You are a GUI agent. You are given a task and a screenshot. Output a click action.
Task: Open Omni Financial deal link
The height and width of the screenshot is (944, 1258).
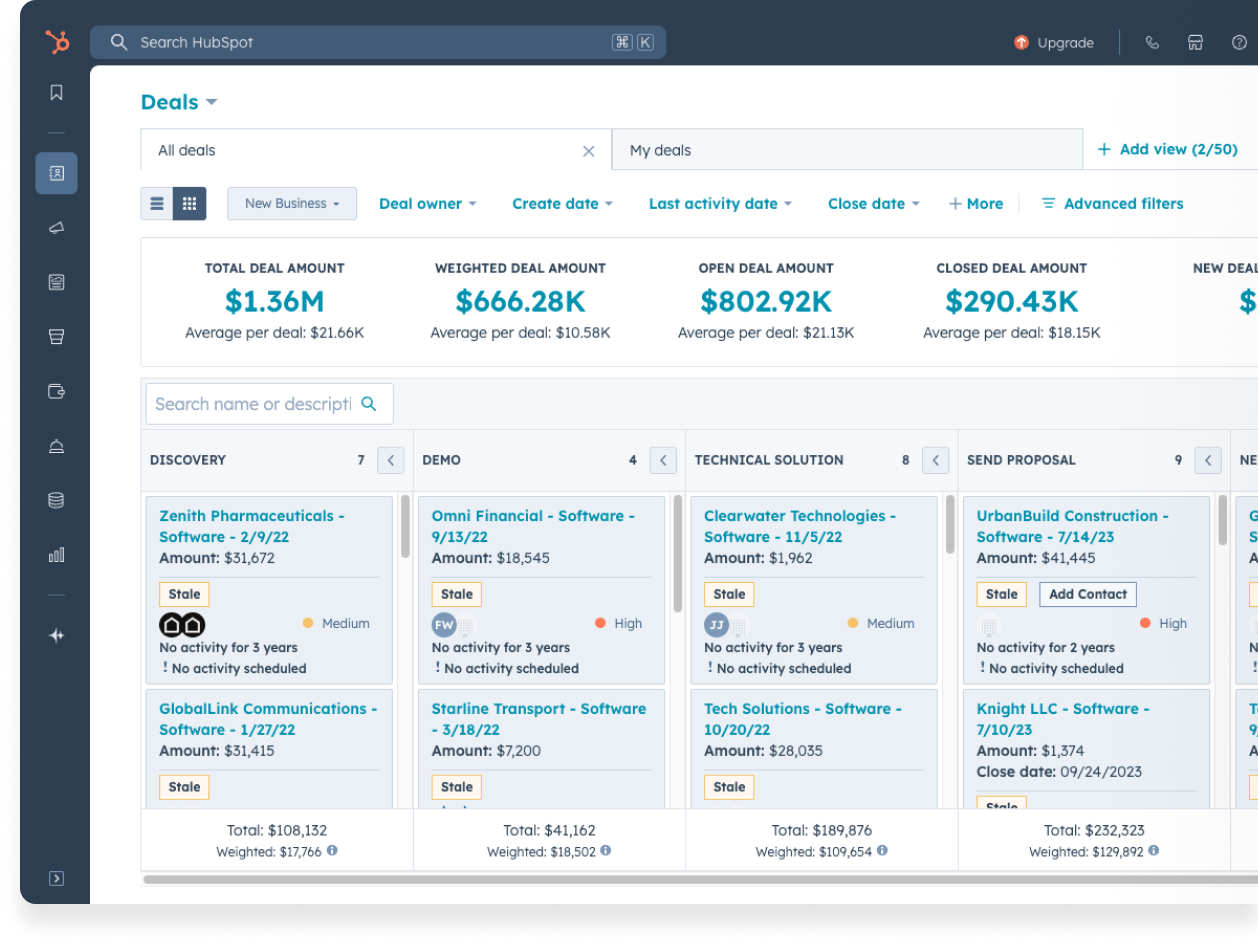coord(533,526)
